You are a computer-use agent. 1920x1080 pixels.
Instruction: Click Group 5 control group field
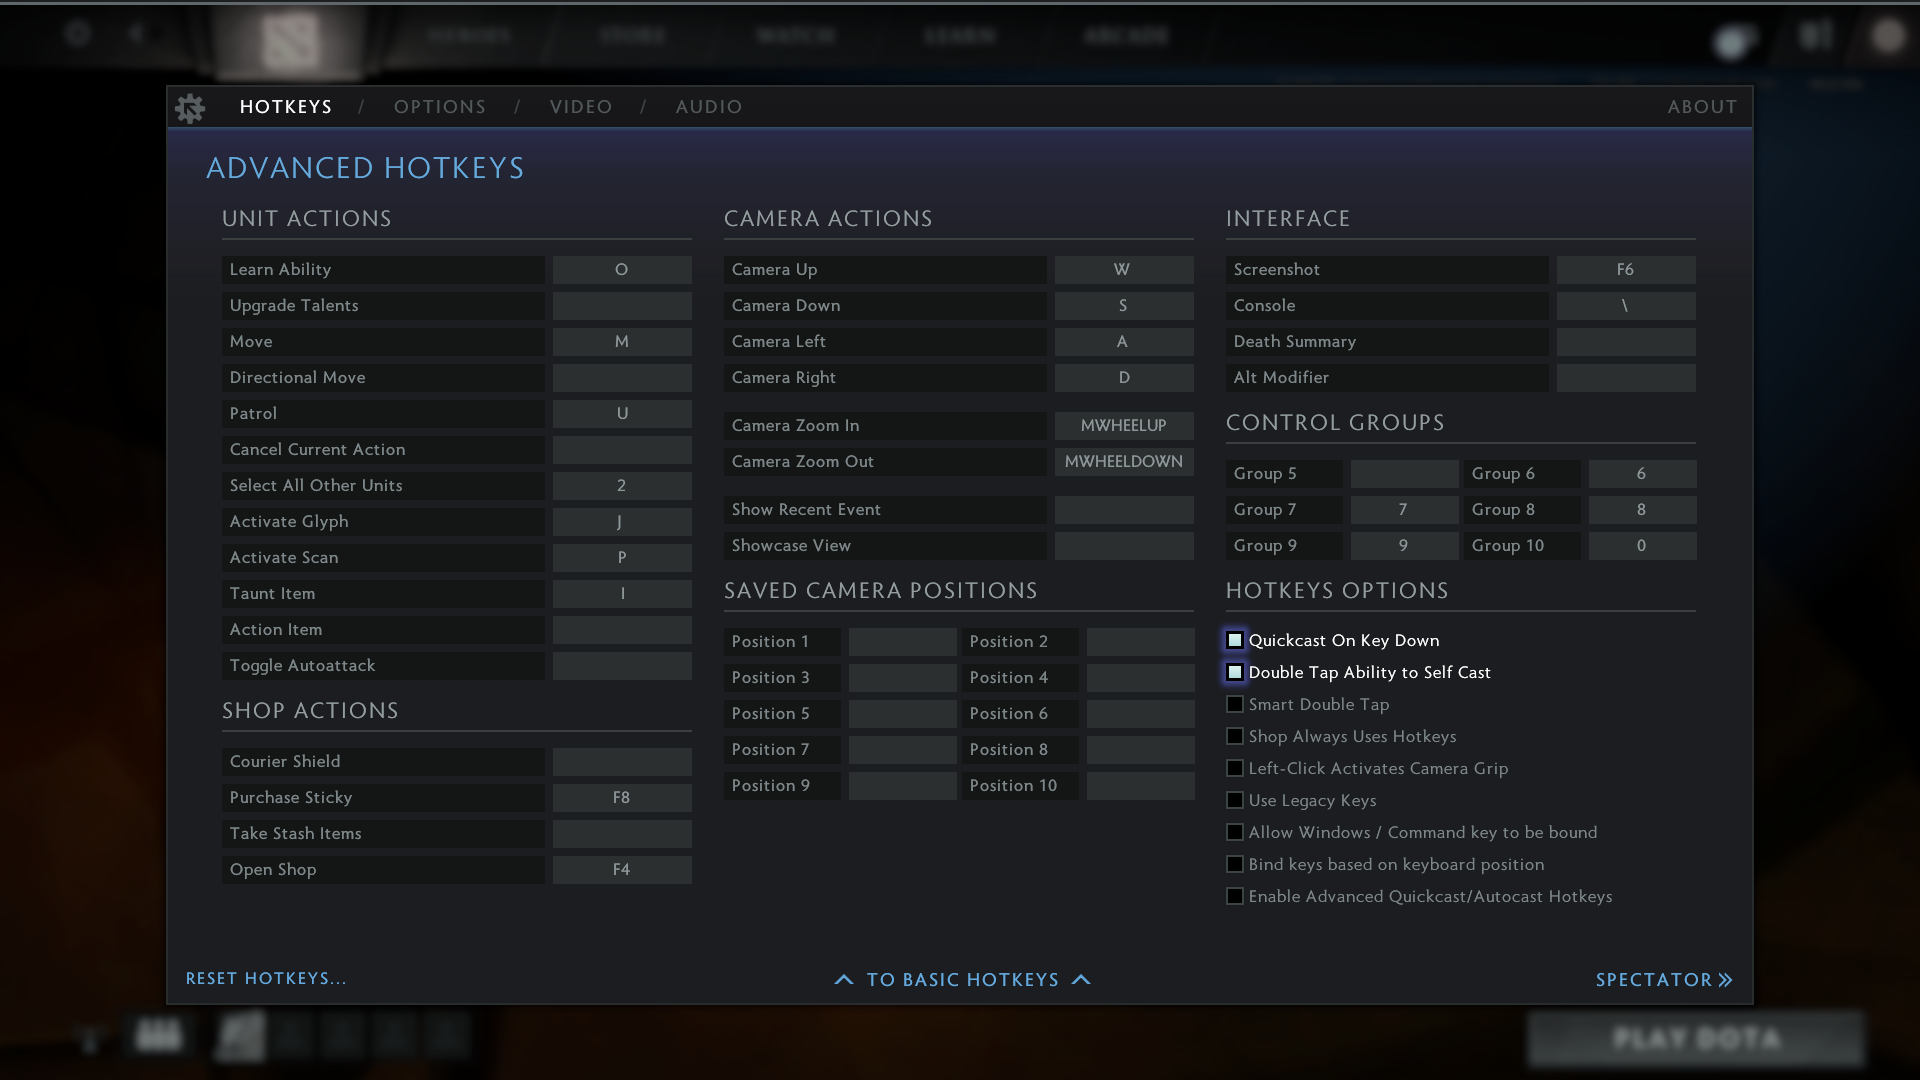(x=1402, y=472)
